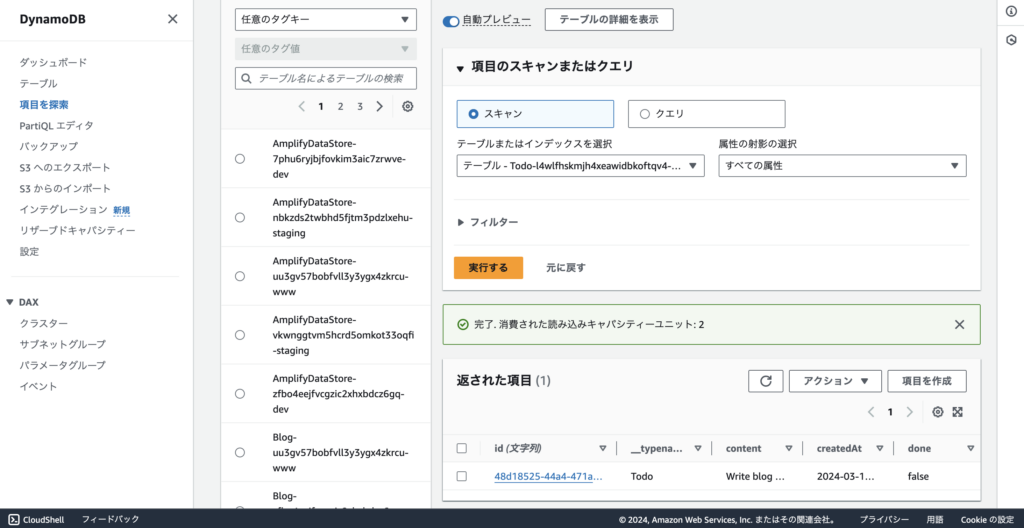Screen dimensions: 1024x528
Task: Toggle the 自動プレビュー switch
Action: (451, 21)
